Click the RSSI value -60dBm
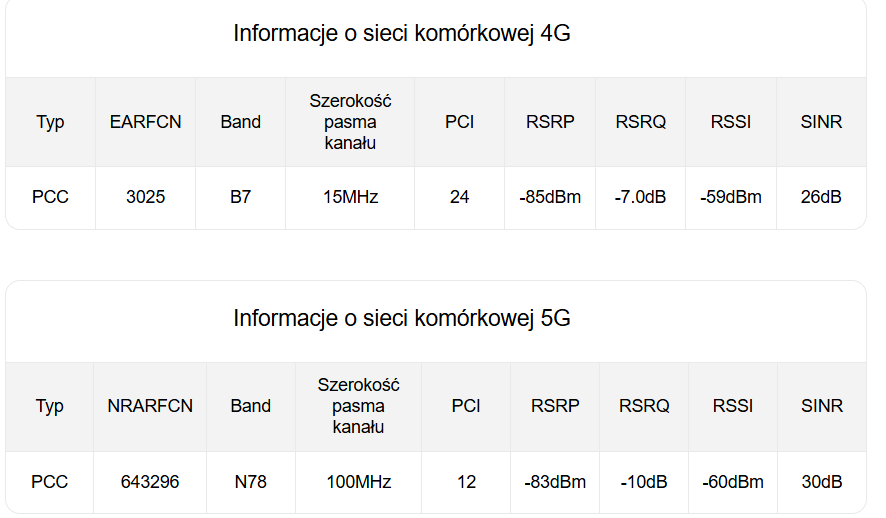Screen dimensions: 886x518 point(733,482)
